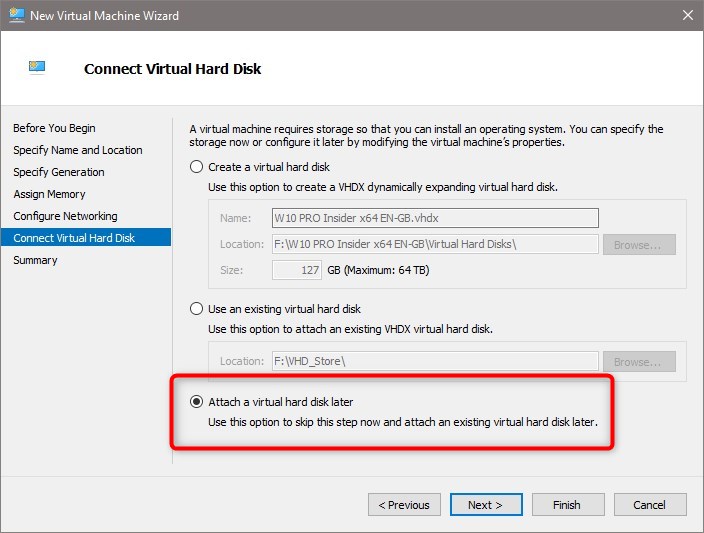Select Create a virtual hard disk option
Image resolution: width=704 pixels, height=533 pixels.
196,167
